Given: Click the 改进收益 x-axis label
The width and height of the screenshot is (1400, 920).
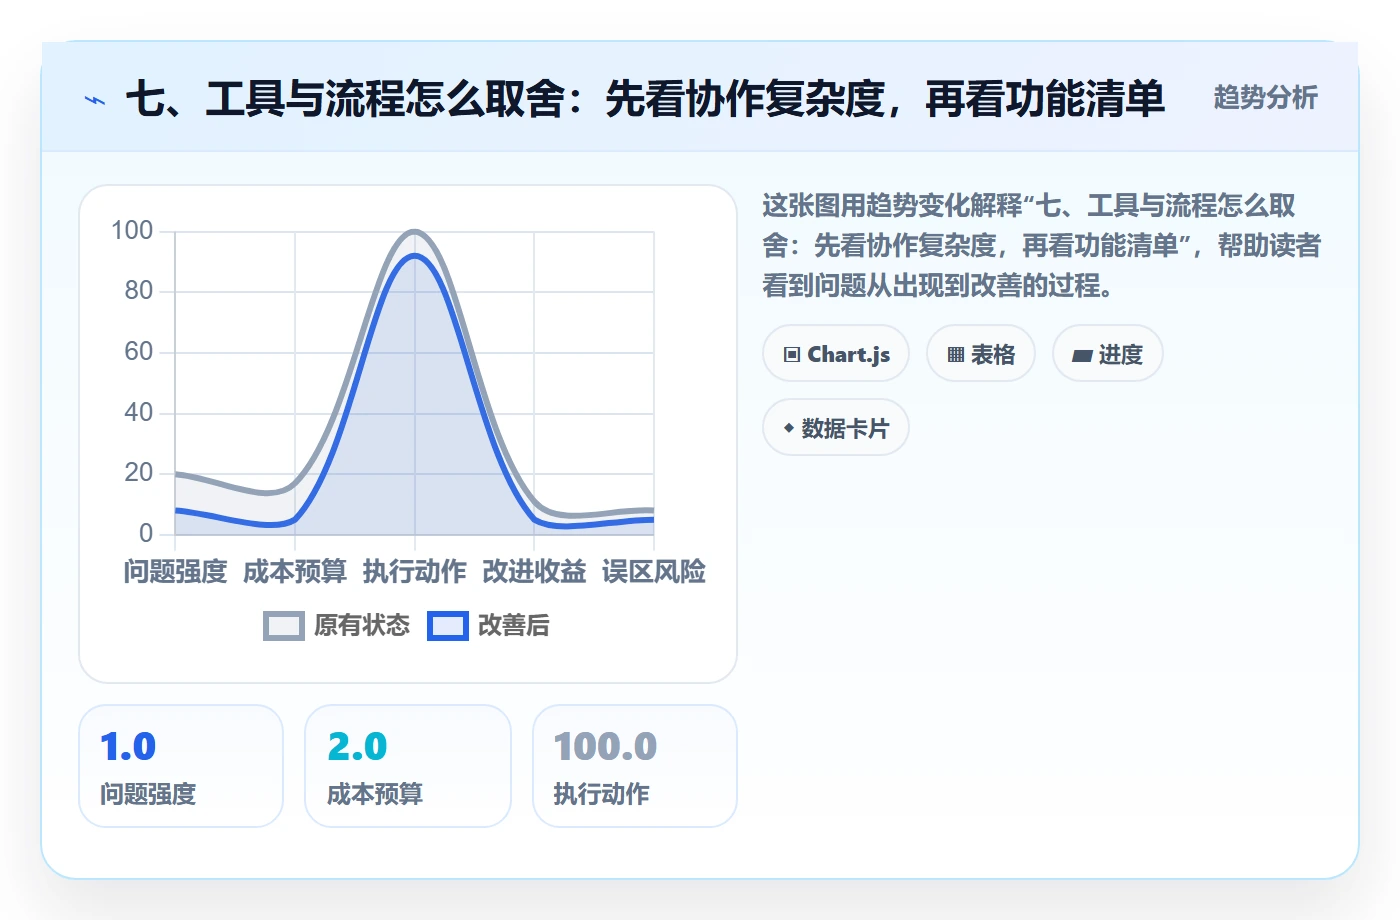Looking at the screenshot, I should pos(534,572).
